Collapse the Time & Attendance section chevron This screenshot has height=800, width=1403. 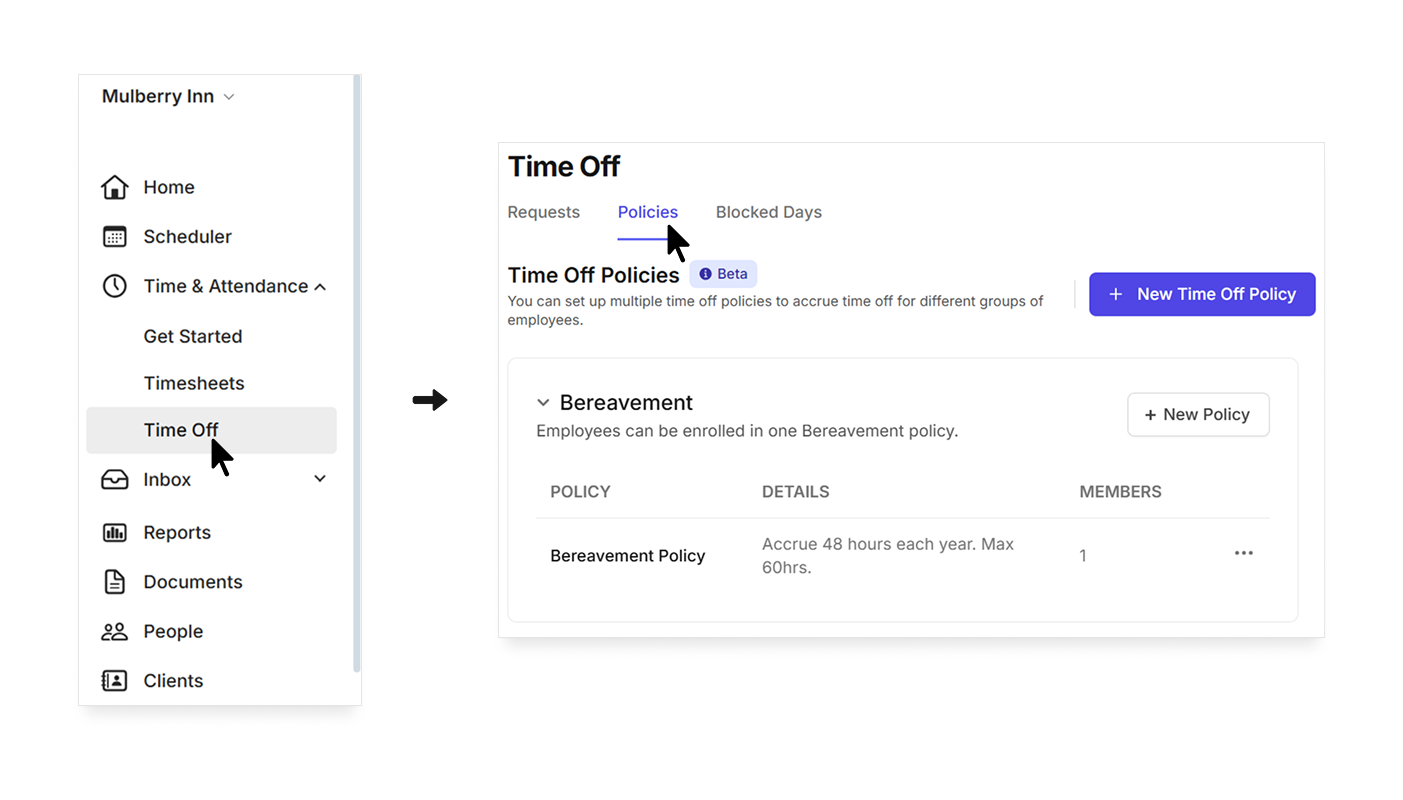[320, 287]
